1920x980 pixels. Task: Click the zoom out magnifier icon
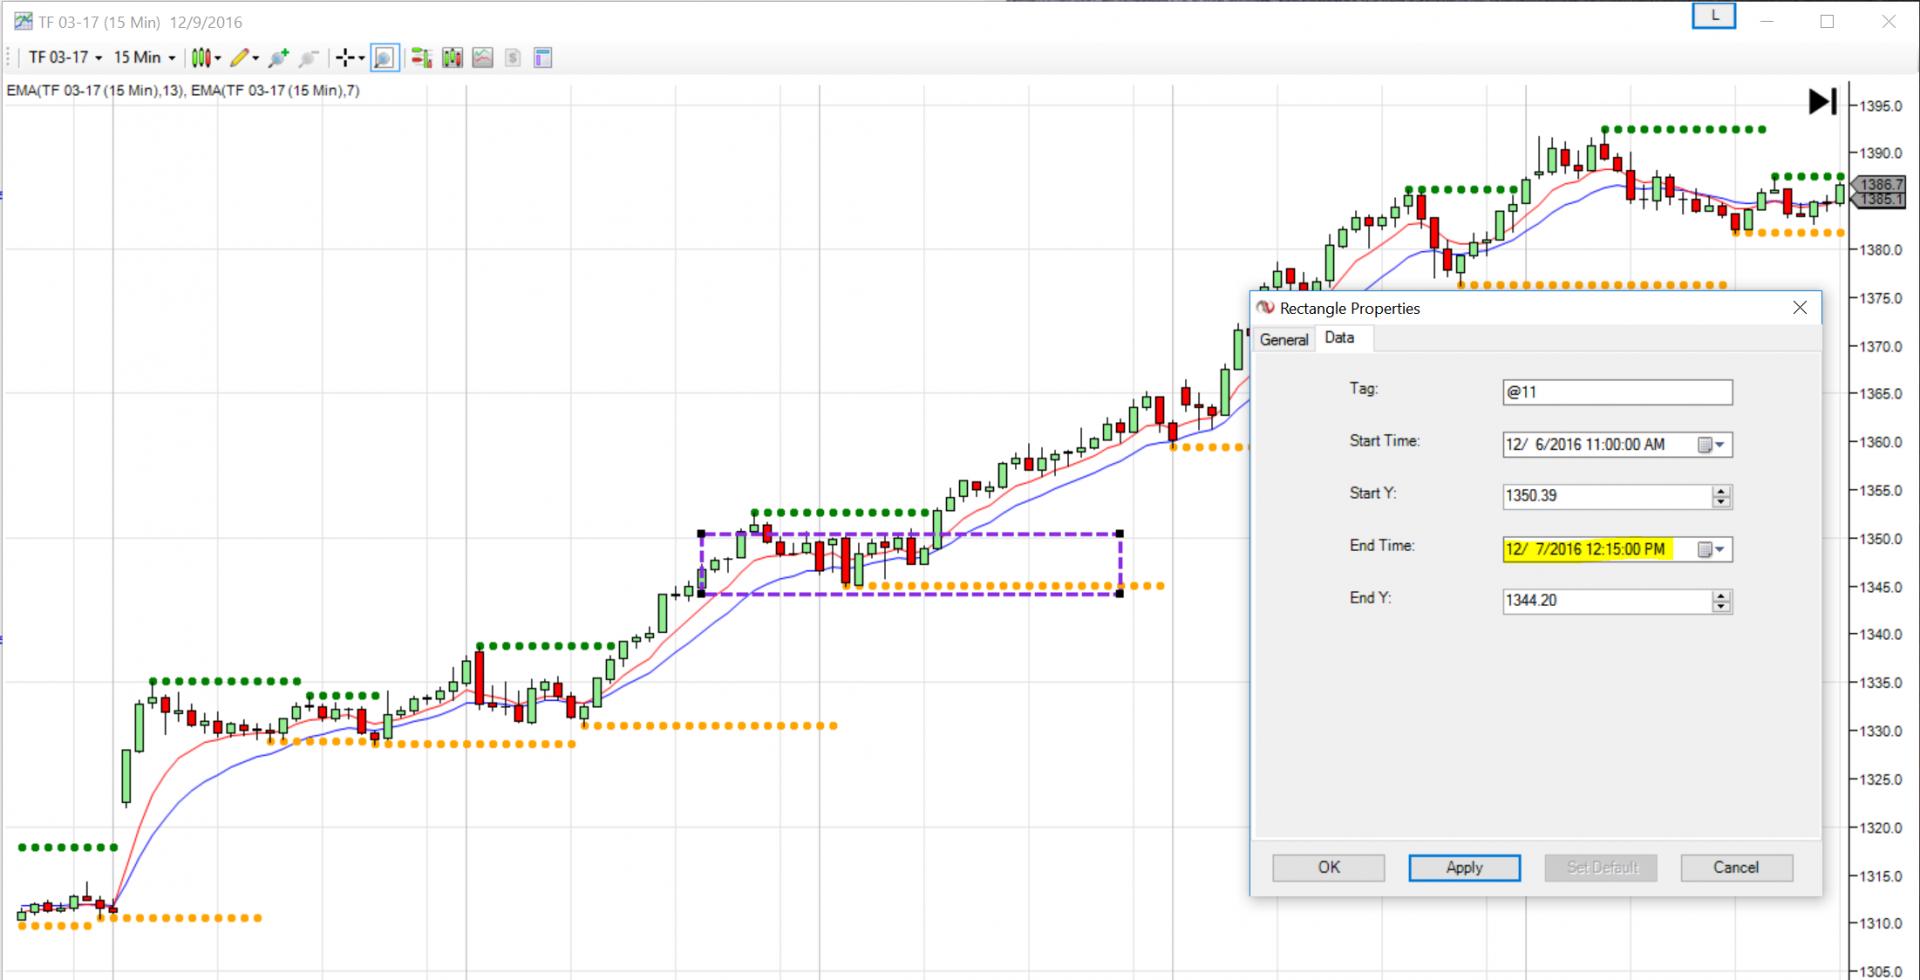[309, 58]
